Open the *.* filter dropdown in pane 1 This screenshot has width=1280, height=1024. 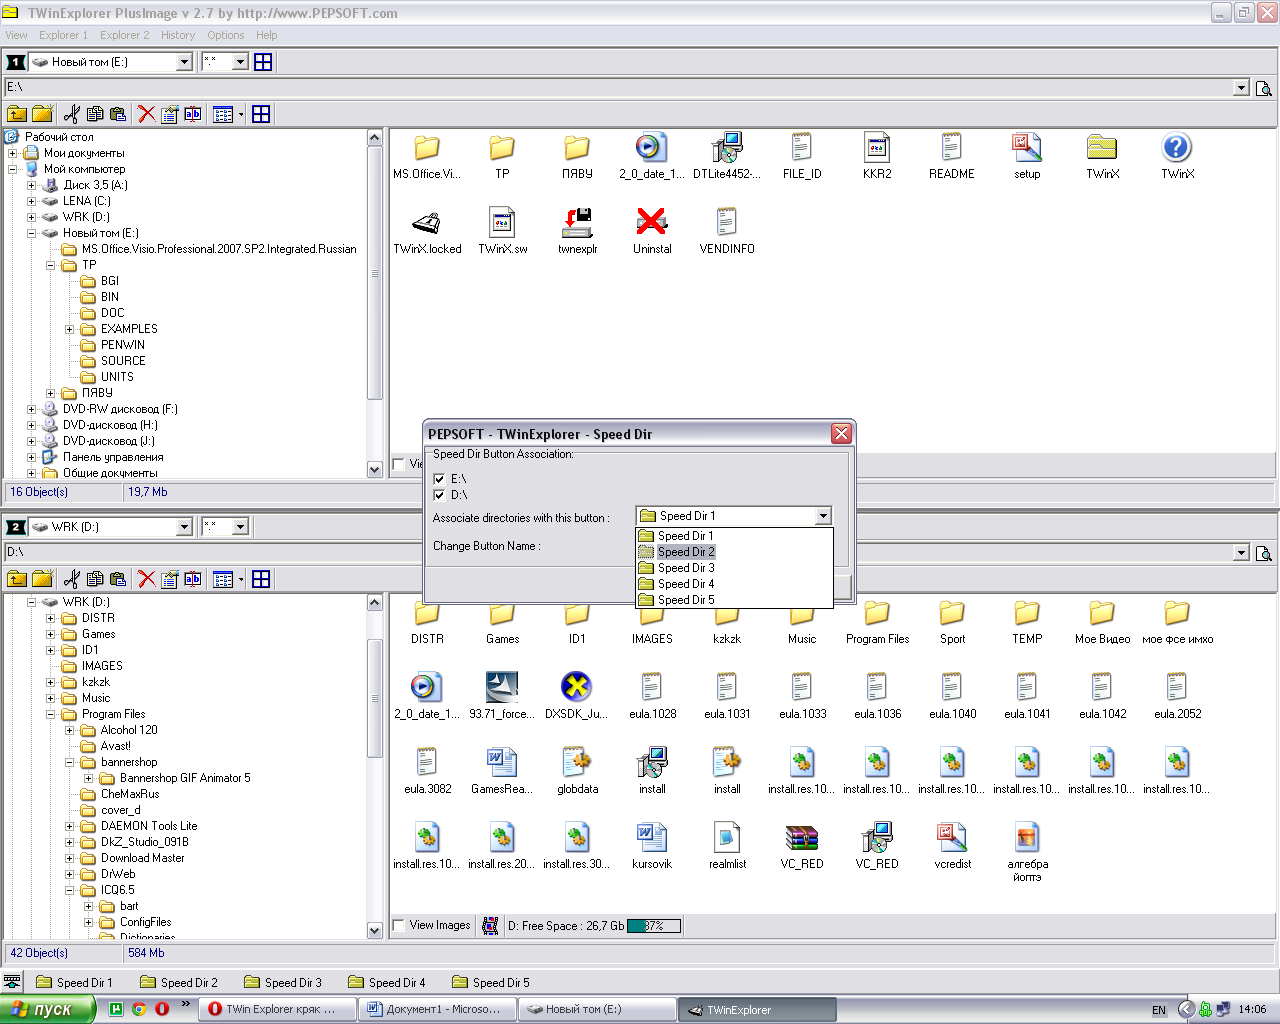pos(240,62)
